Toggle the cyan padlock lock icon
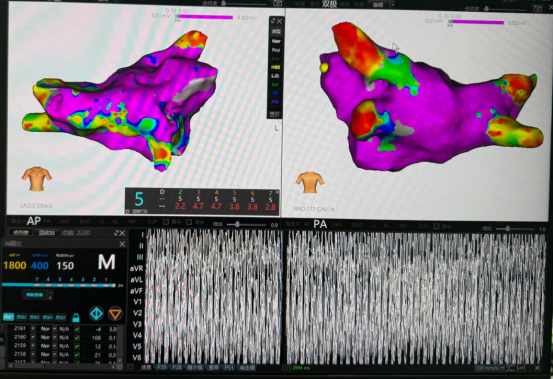Screen dimensions: 553x379 (x=76, y=317)
